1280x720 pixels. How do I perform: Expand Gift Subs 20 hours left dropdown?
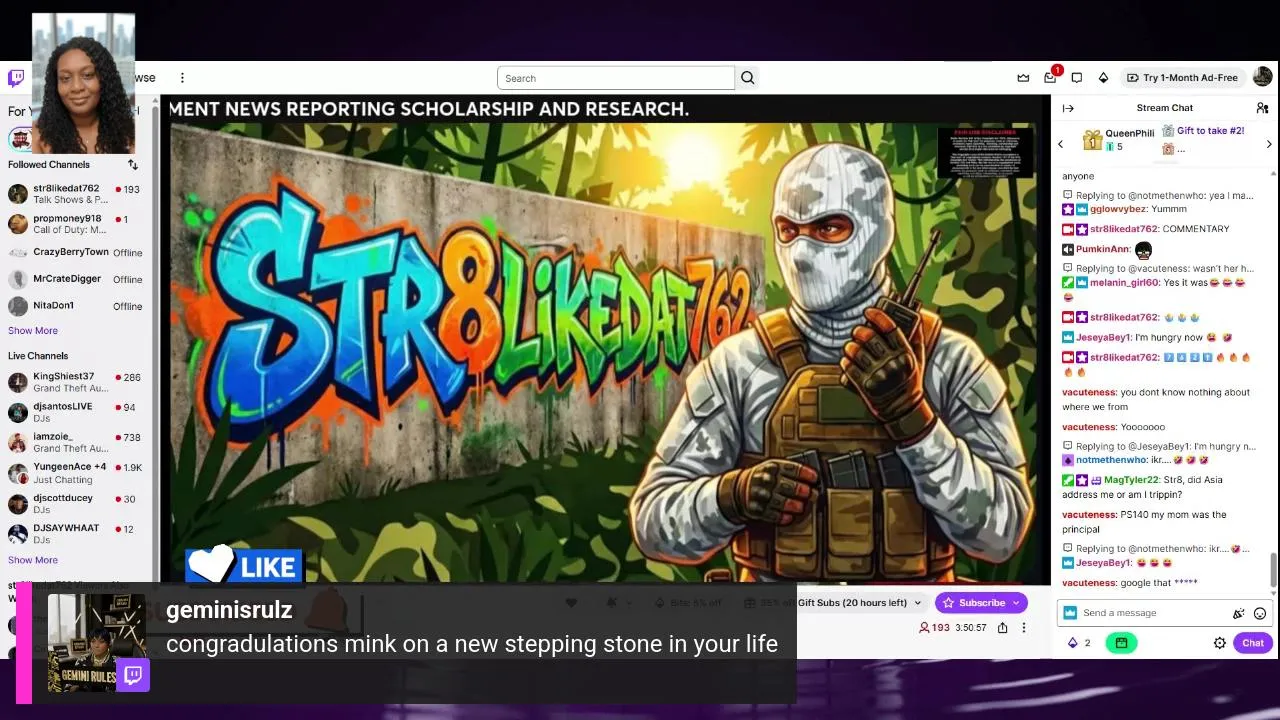click(x=917, y=603)
